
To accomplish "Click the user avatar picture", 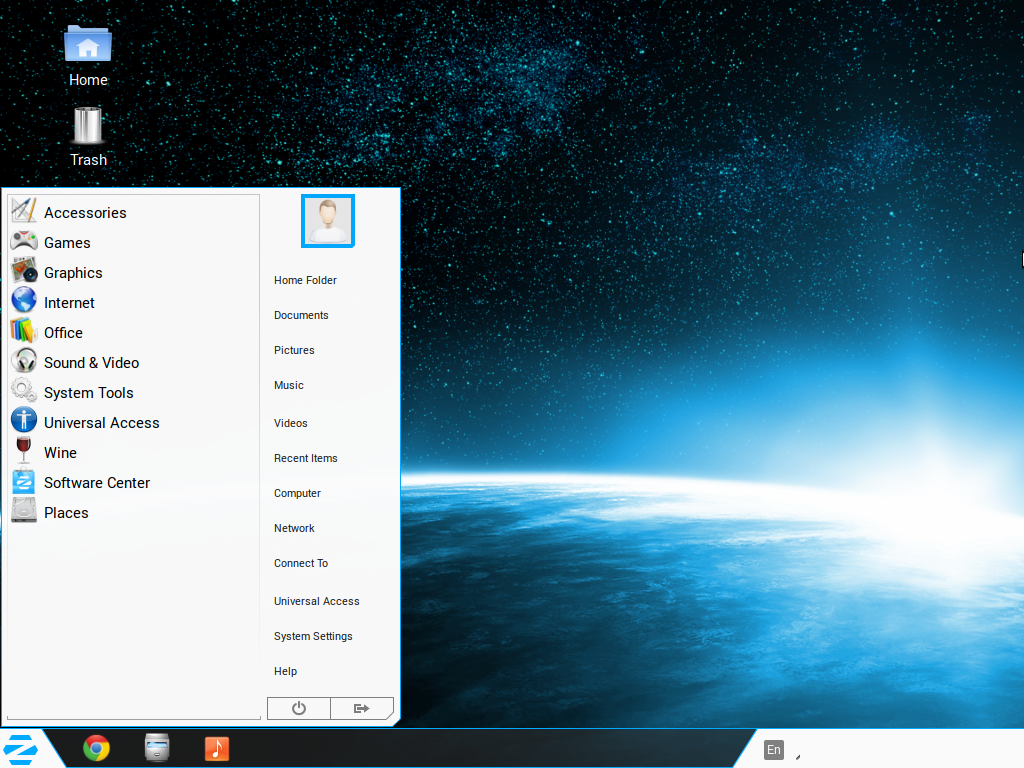I will [x=328, y=221].
